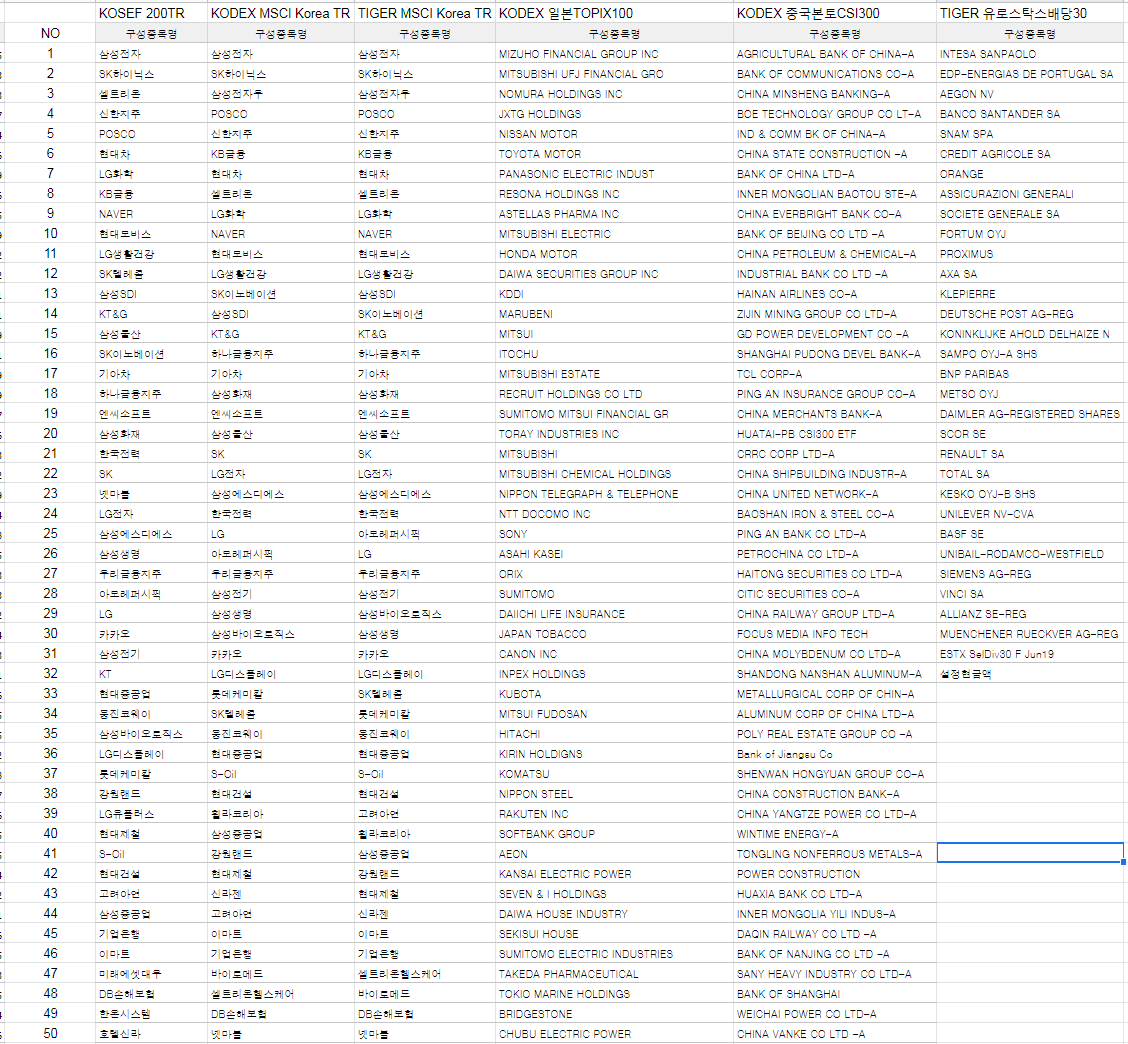1128x1044 pixels.
Task: Select the active empty cell beside TONGLING NONFERROUS METALS-A
Action: pos(1029,853)
